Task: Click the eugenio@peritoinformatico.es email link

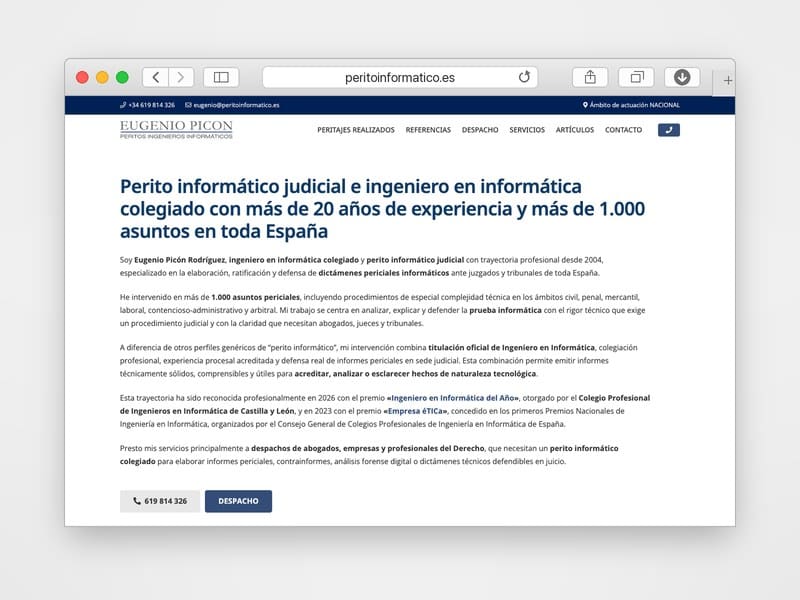Action: 232,105
